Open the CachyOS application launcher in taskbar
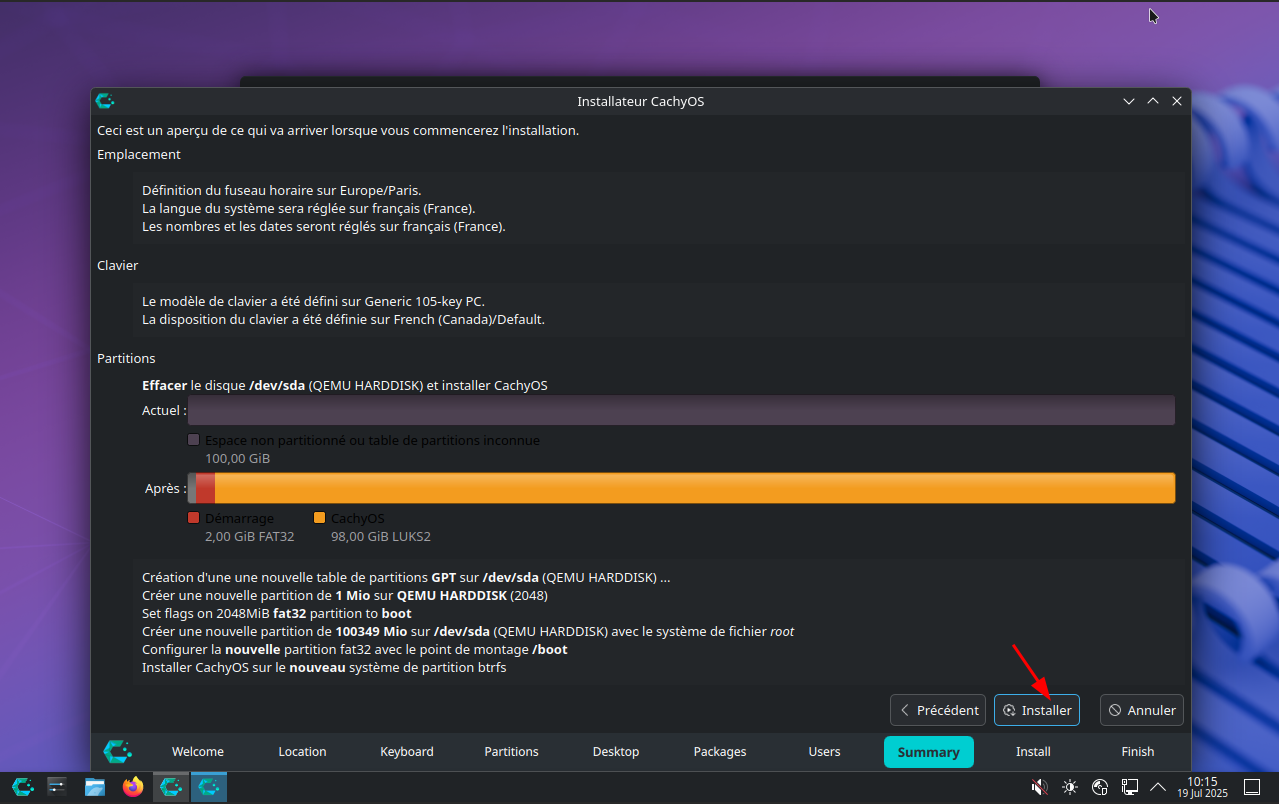Viewport: 1279px width, 804px height. 22,787
